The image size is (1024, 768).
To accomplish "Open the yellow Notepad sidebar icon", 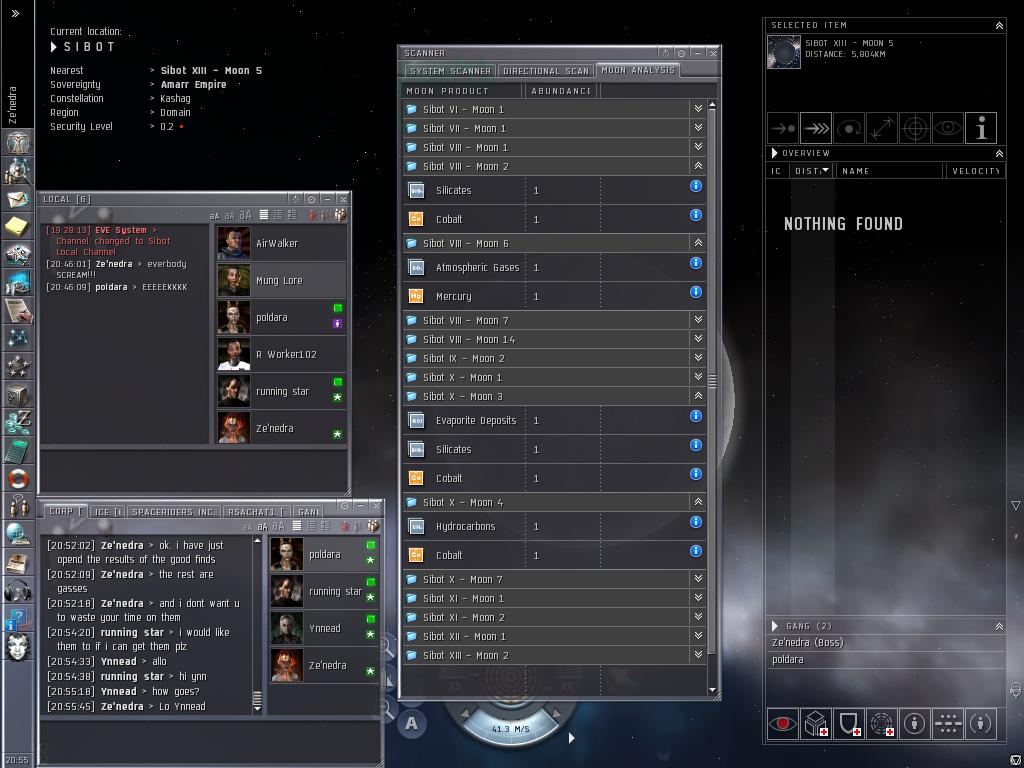I will click(x=18, y=227).
